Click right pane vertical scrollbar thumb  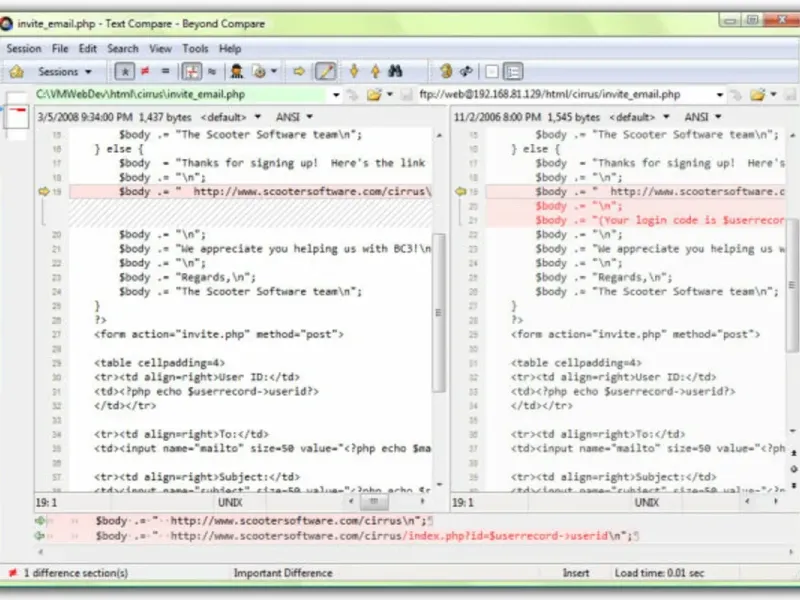(792, 285)
